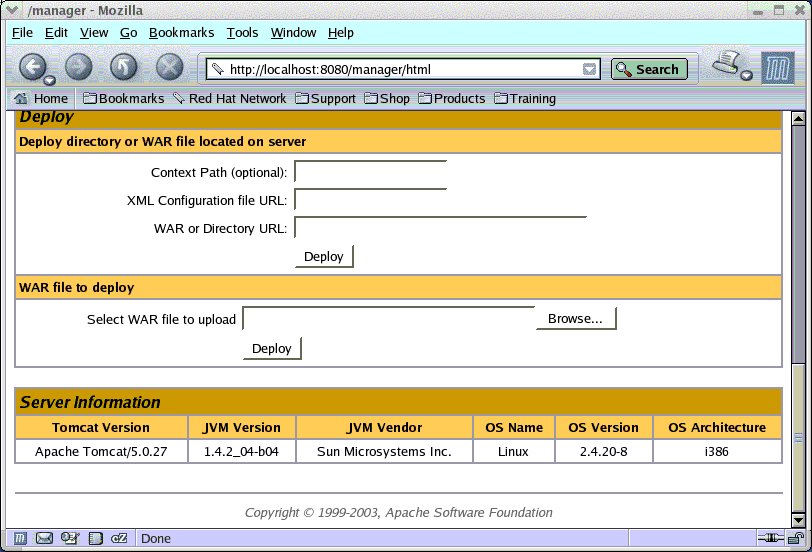Click the security padlock icon

point(795,539)
